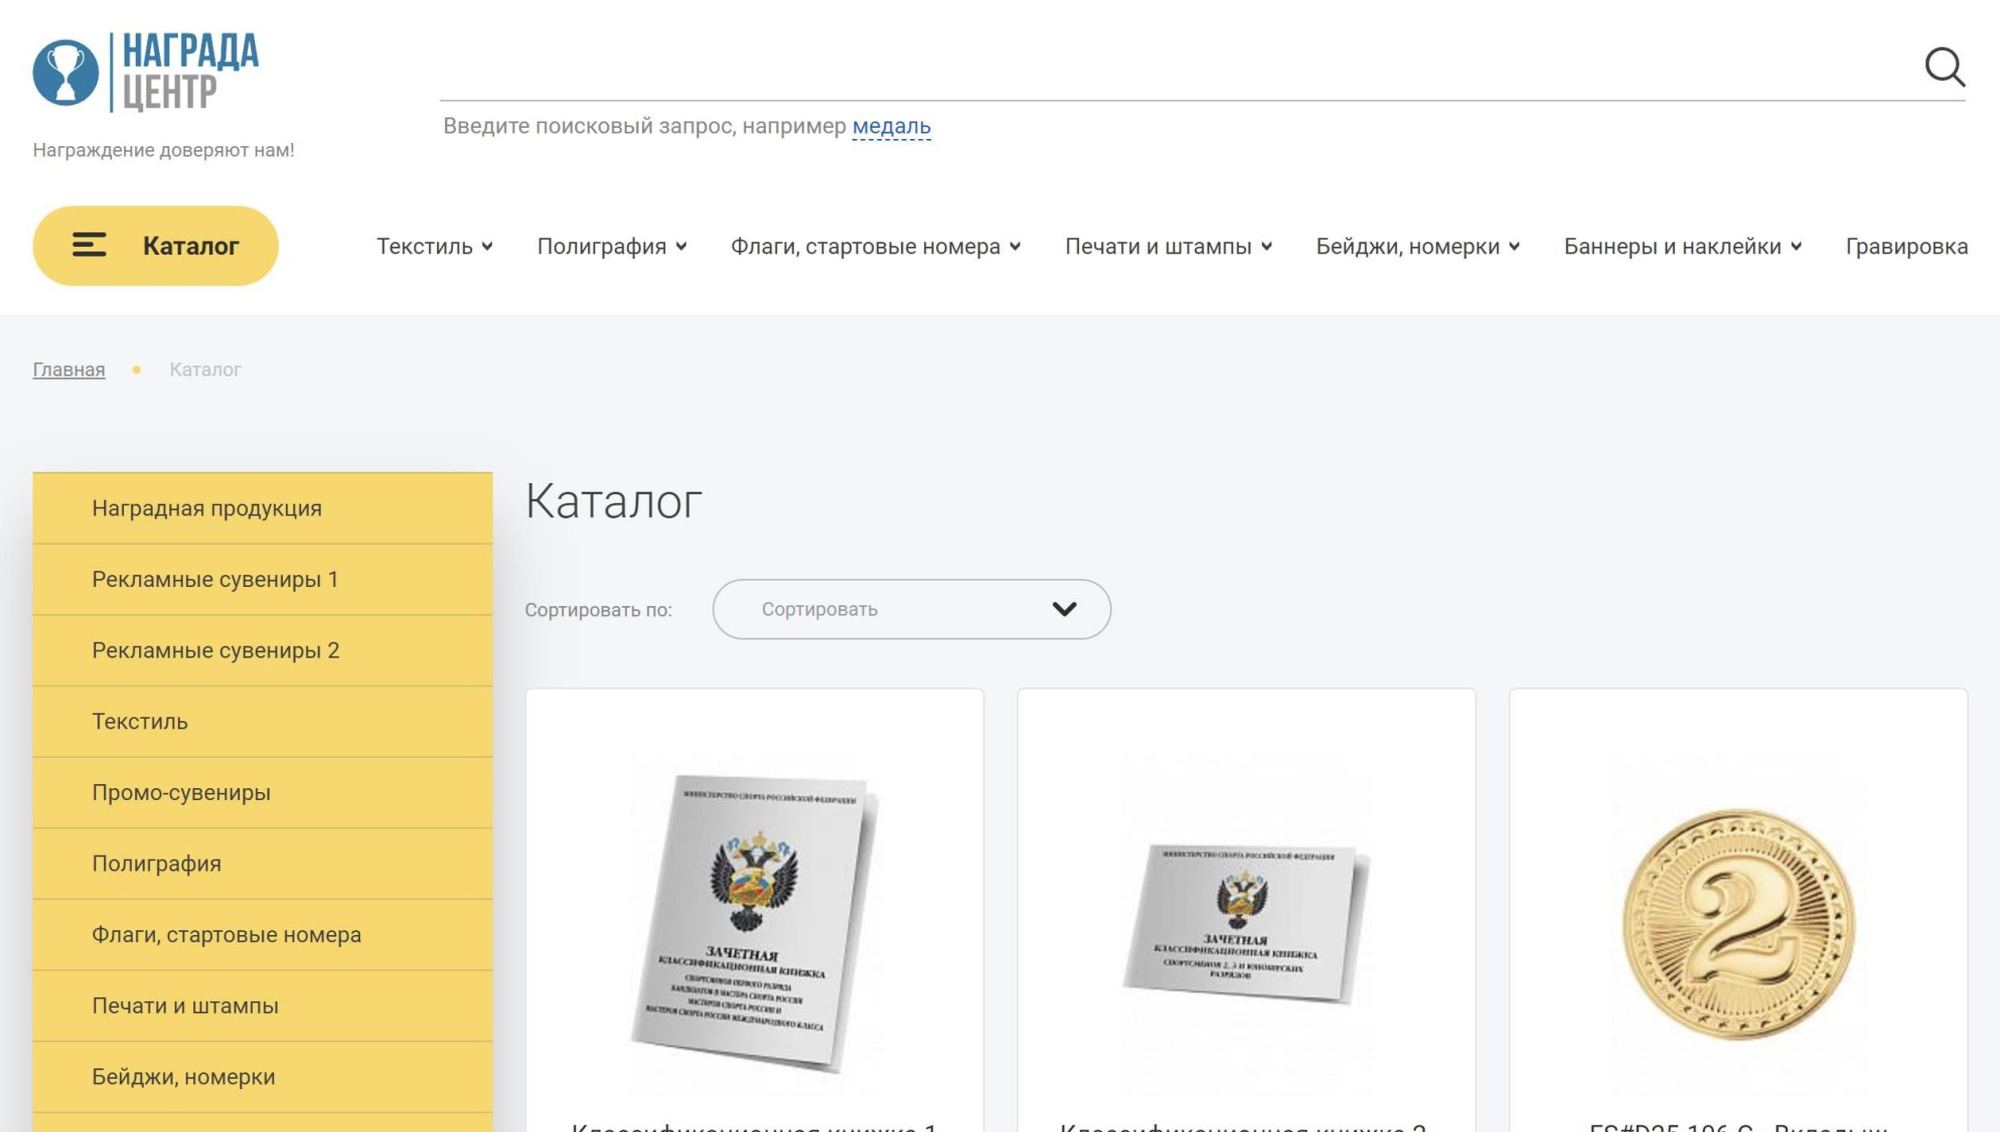The image size is (2000, 1132).
Task: Click the Награда Центр trophy logo
Action: click(x=145, y=71)
